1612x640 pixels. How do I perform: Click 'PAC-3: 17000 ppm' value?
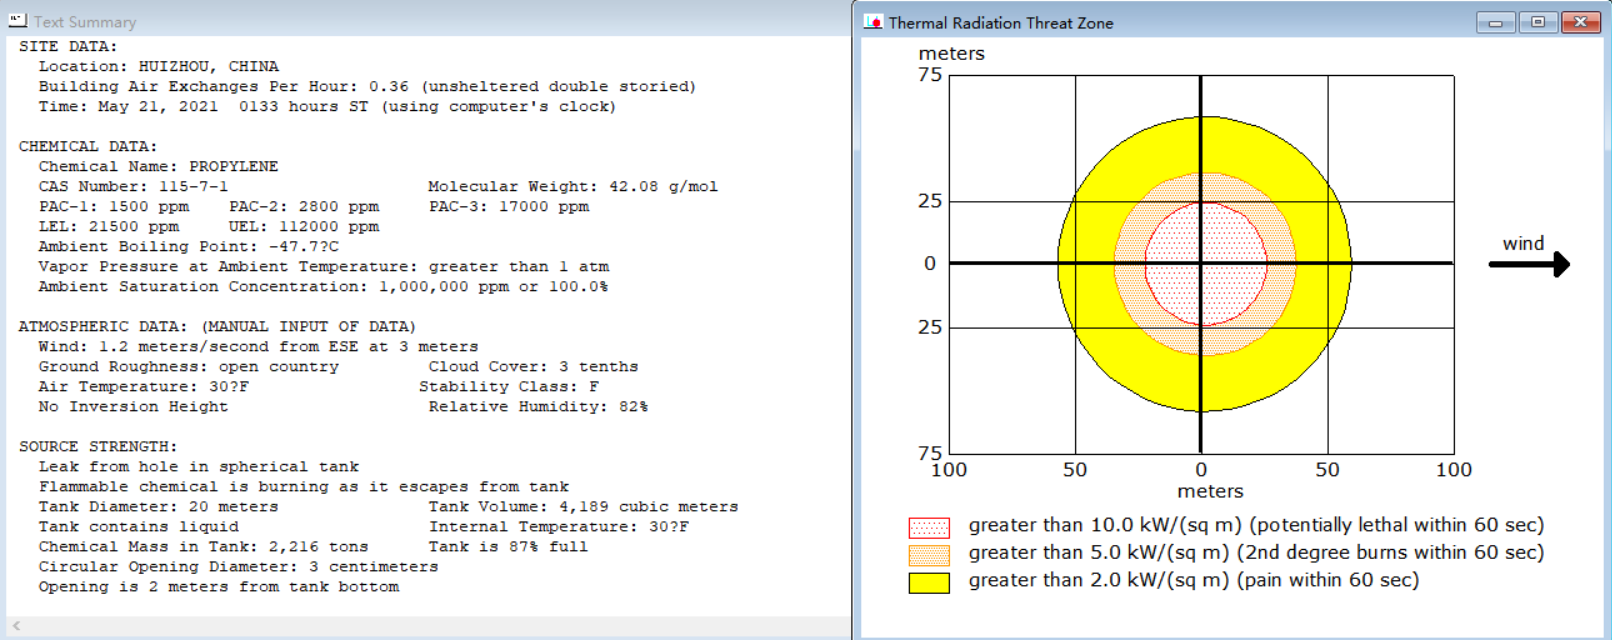[509, 207]
